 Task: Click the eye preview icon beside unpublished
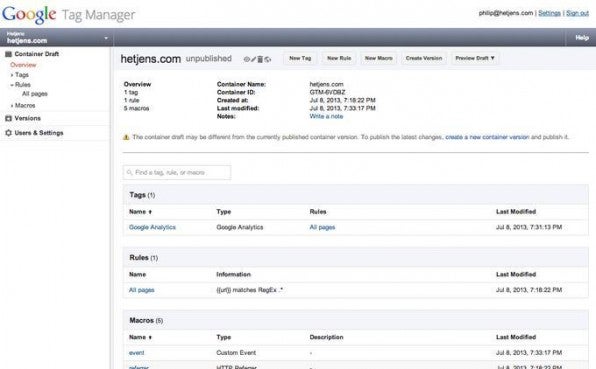tap(246, 59)
